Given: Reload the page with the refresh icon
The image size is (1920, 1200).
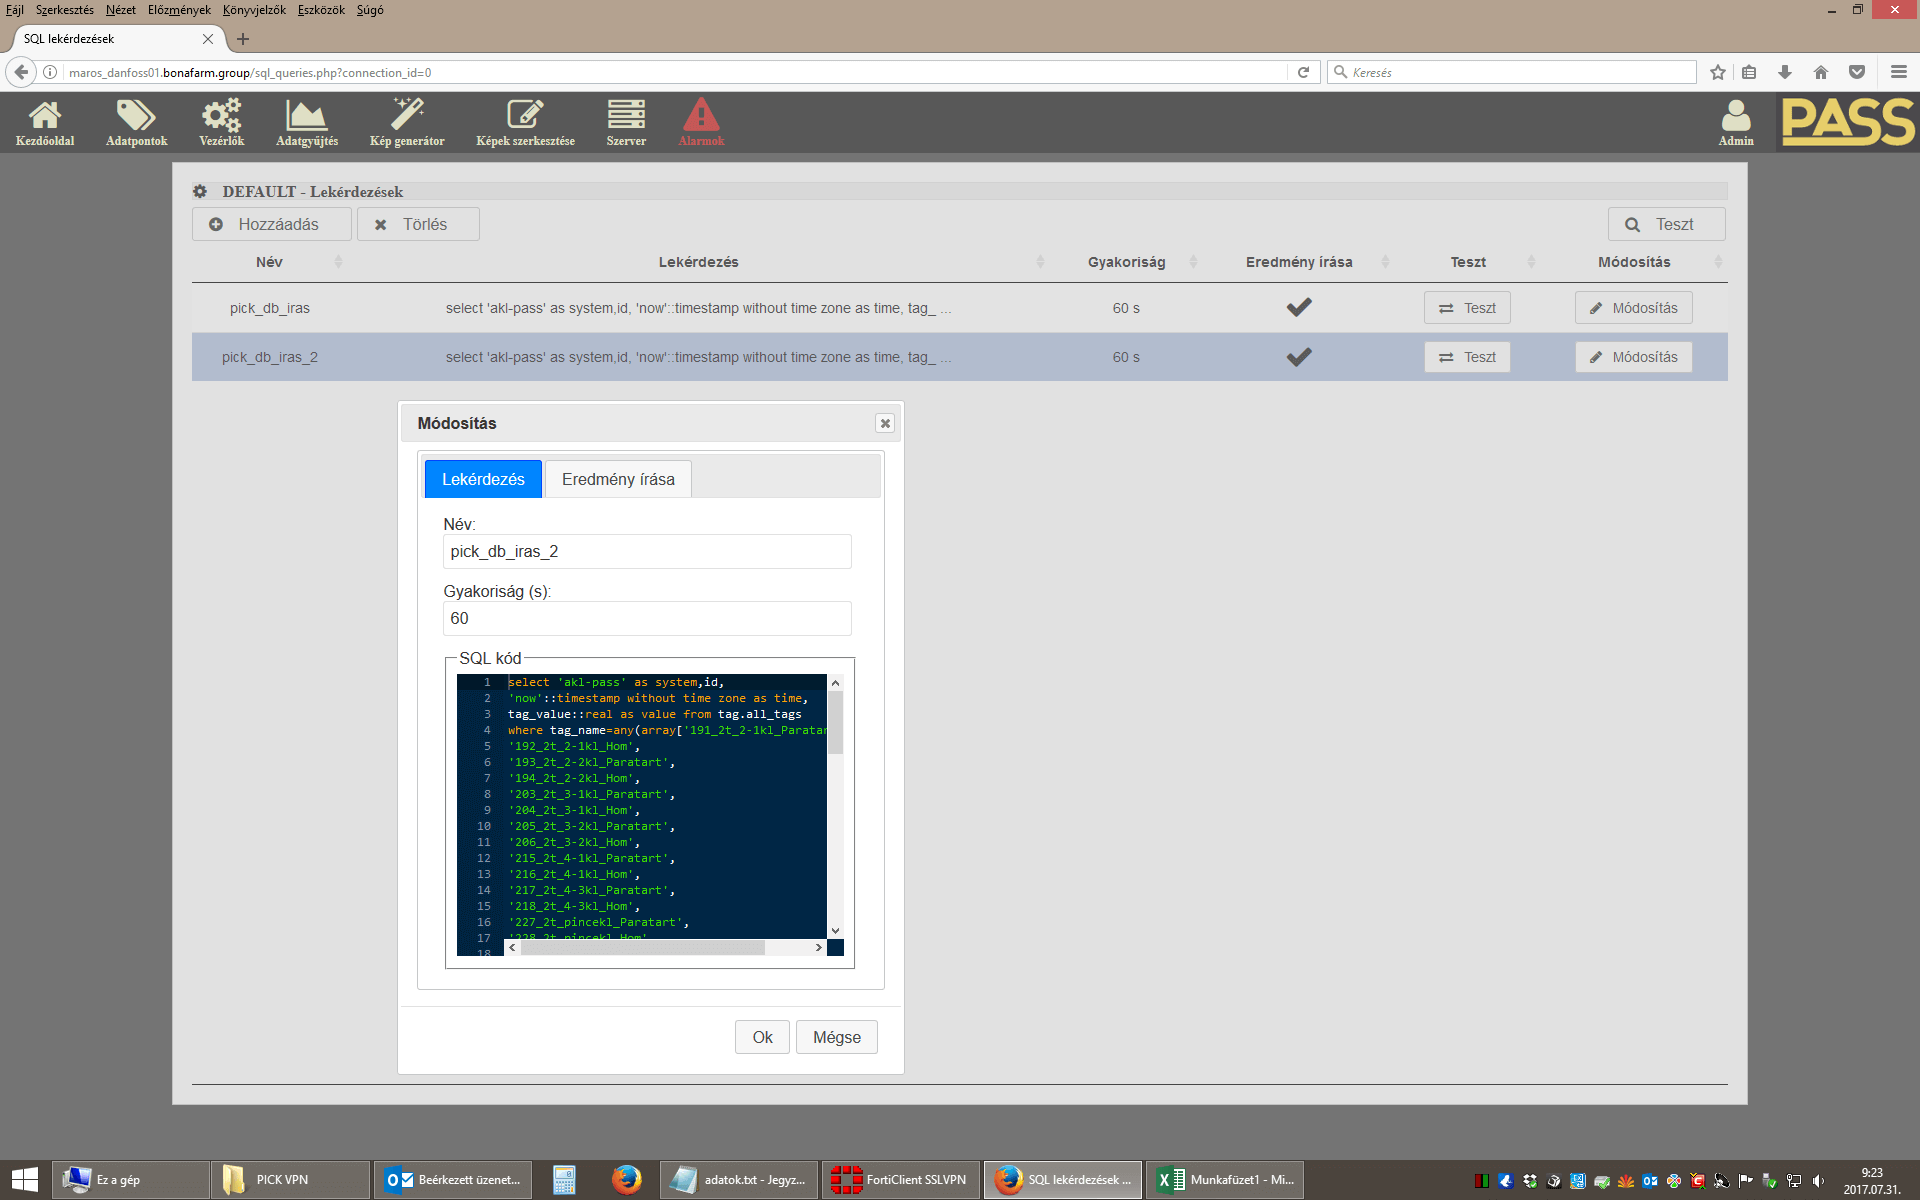Looking at the screenshot, I should tap(1303, 72).
